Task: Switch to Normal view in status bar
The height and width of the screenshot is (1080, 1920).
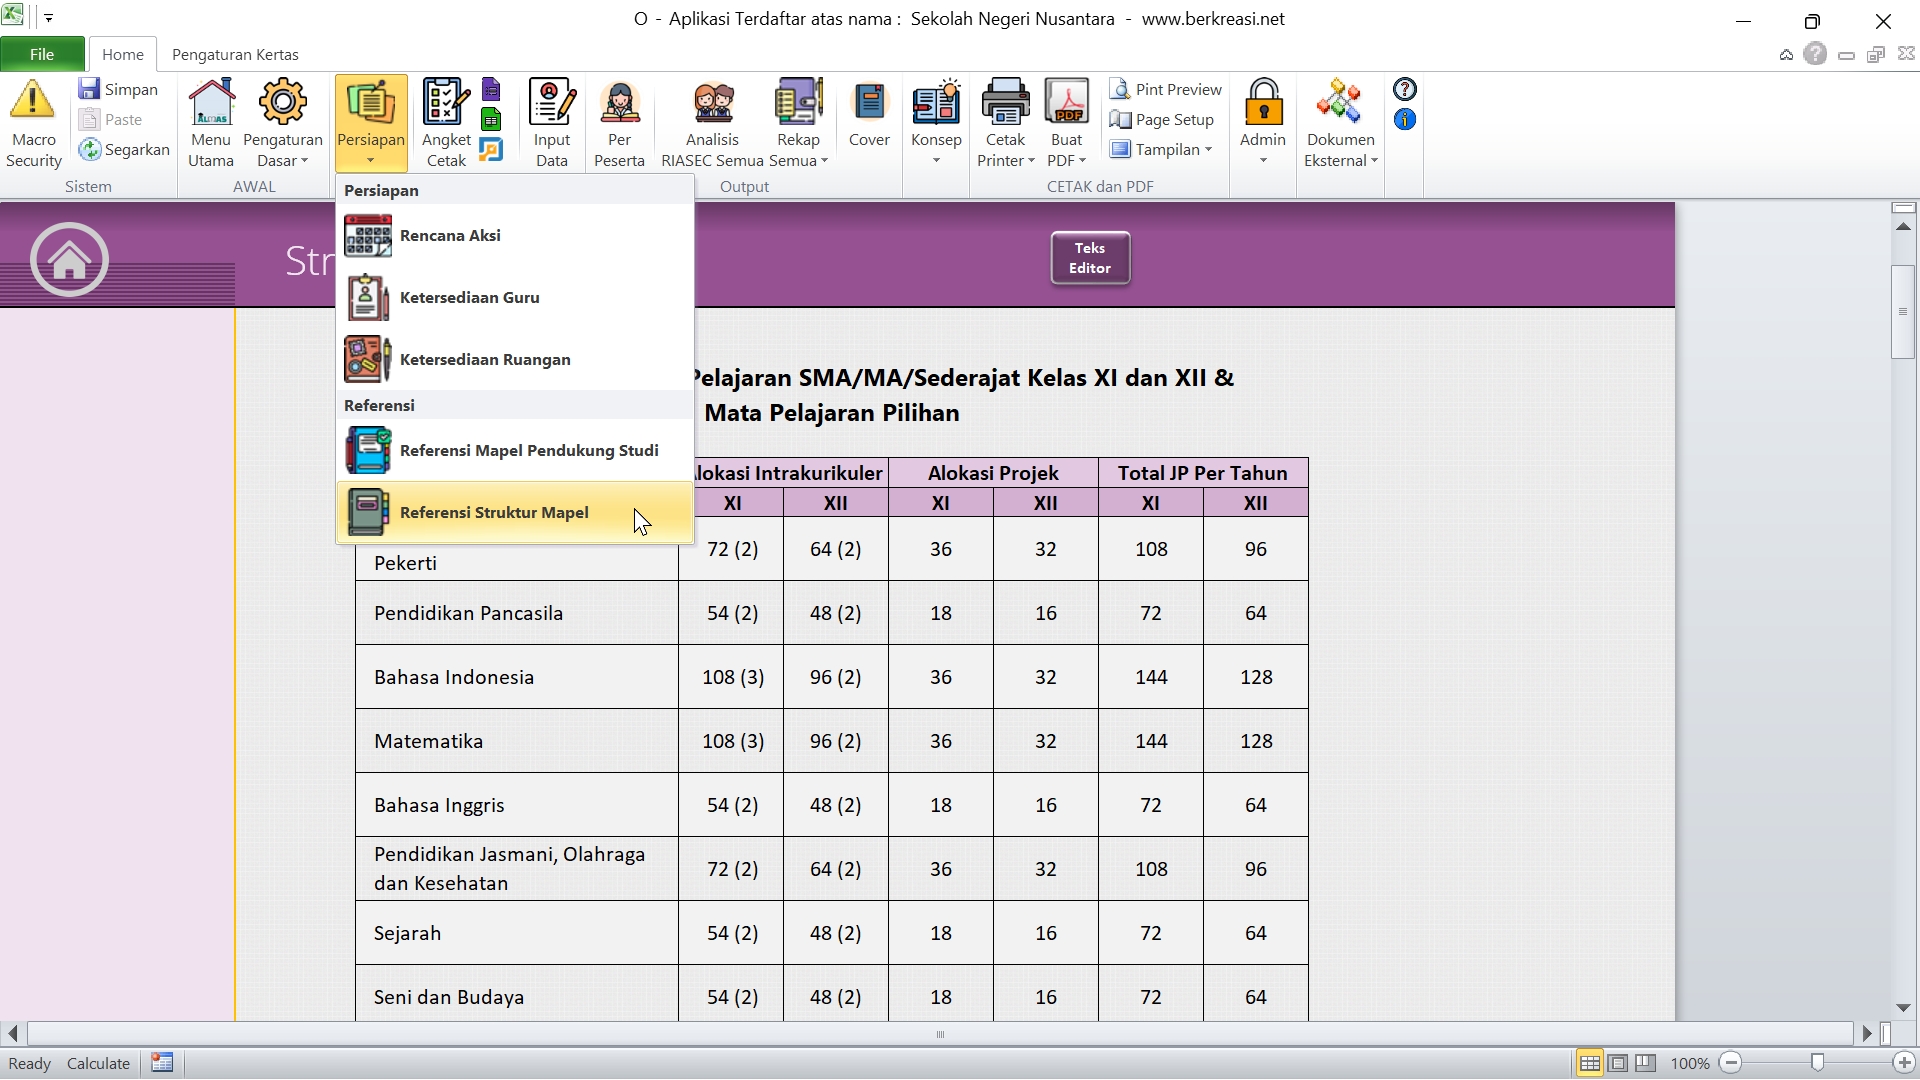Action: pos(1589,1063)
